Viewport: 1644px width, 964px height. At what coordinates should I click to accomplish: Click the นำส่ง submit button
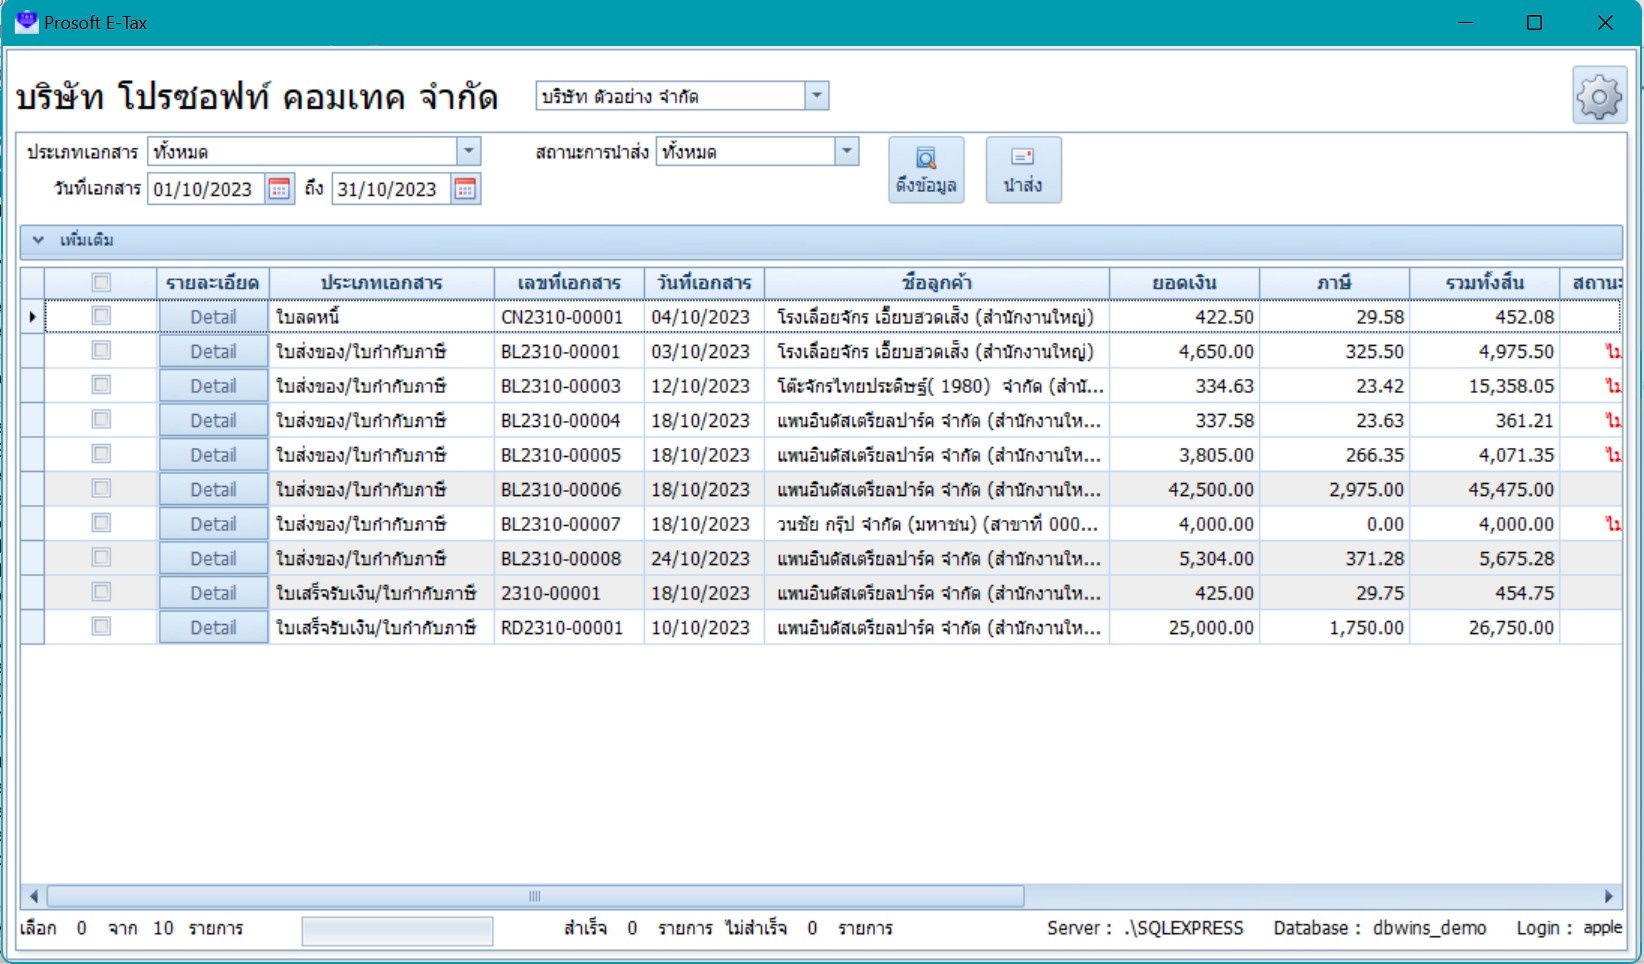click(1023, 170)
